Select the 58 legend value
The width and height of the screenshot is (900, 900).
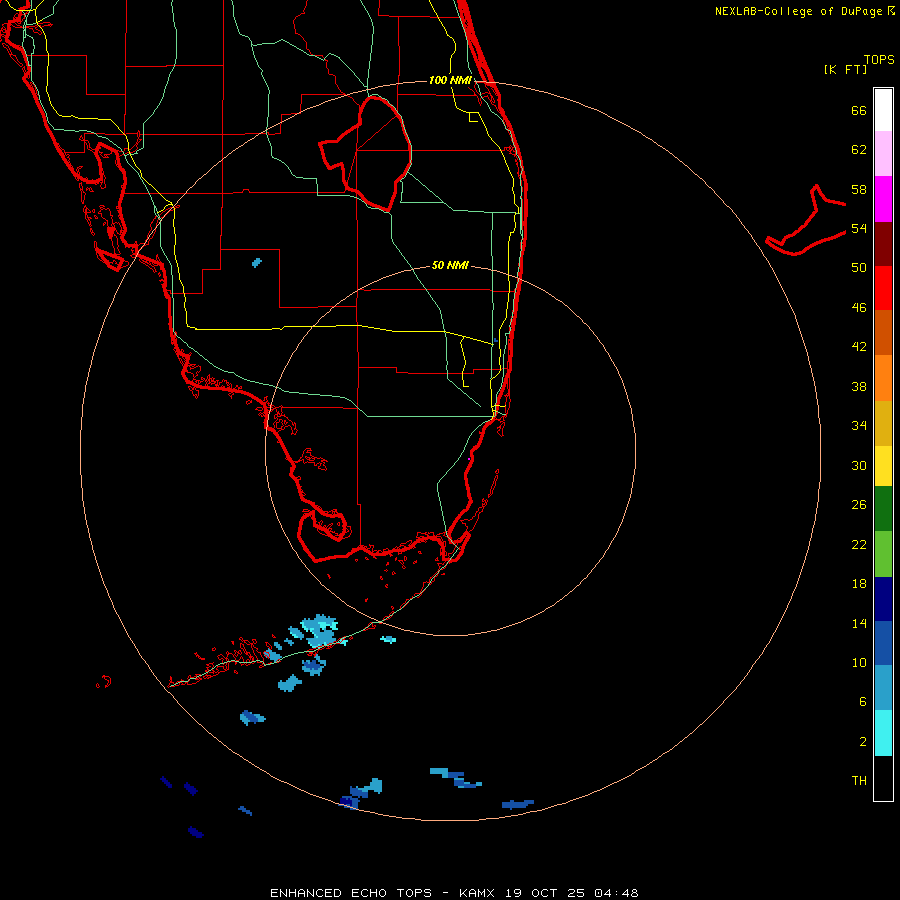pos(859,189)
